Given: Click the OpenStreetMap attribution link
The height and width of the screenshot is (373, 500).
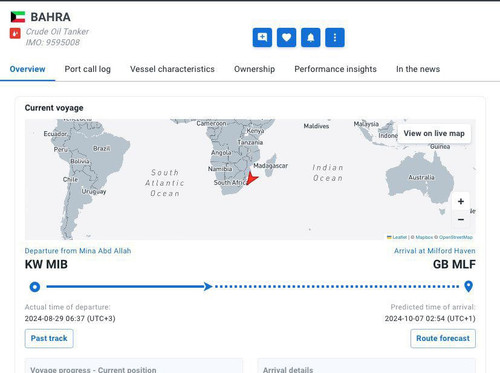Looking at the screenshot, I should coord(456,237).
